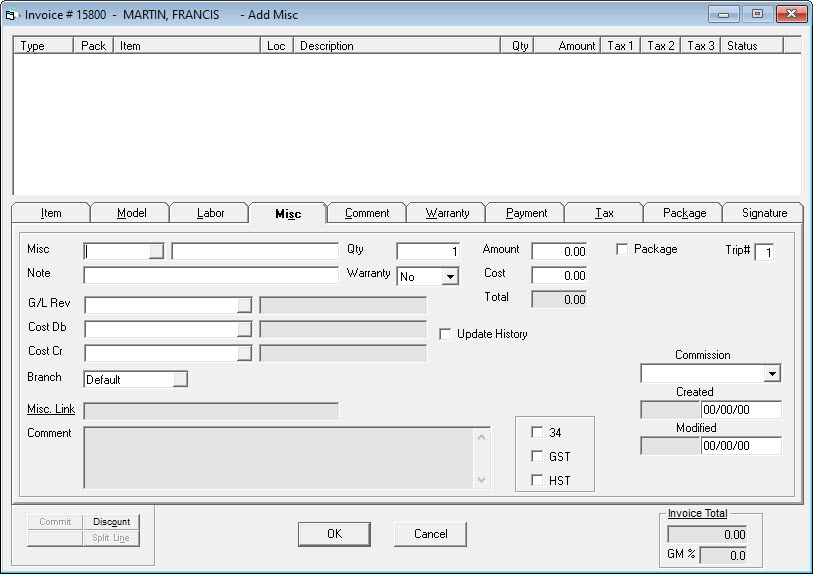Sort by the Item column header
The width and height of the screenshot is (813, 574).
pyautogui.click(x=187, y=46)
